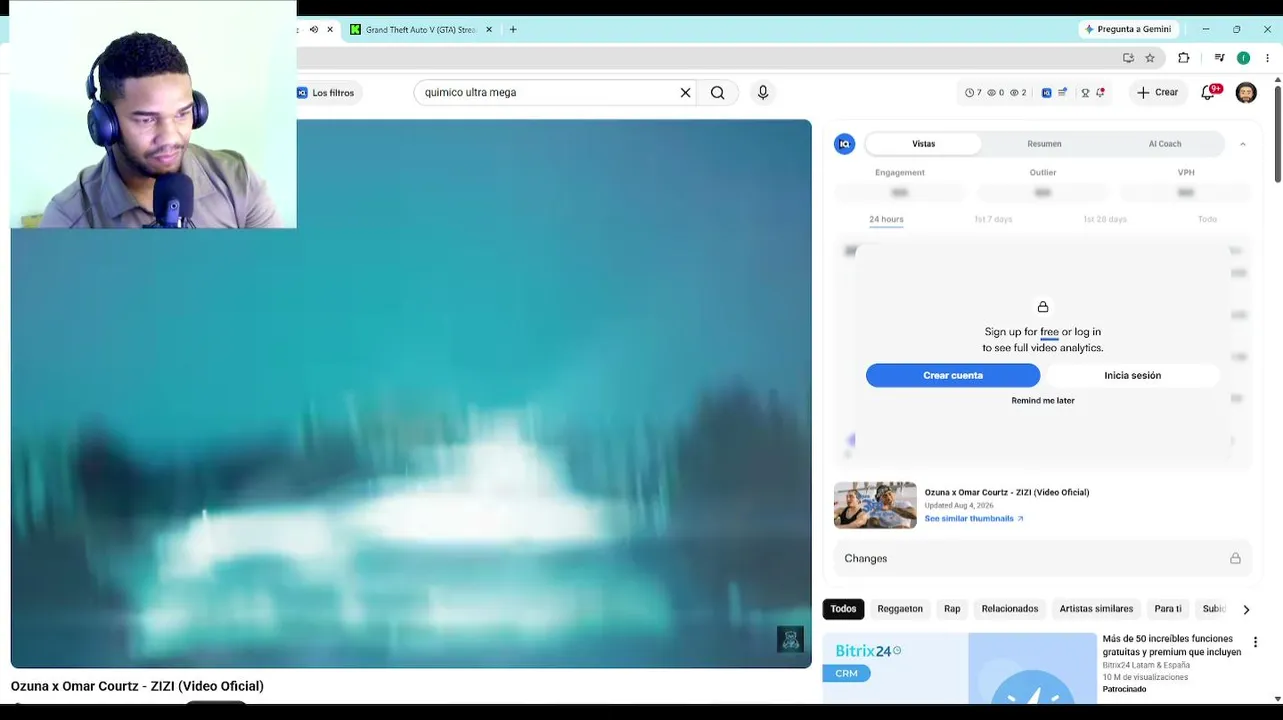1283x720 pixels.
Task: Click the video title Ozuna x Omar Courtz - ZIZI below player
Action: [137, 686]
